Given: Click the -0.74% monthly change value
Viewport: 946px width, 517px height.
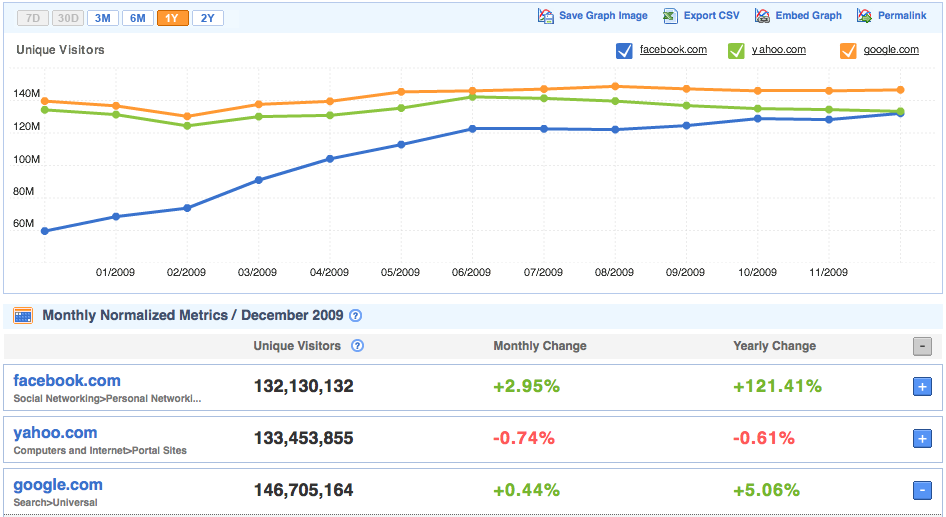Looking at the screenshot, I should pos(524,438).
